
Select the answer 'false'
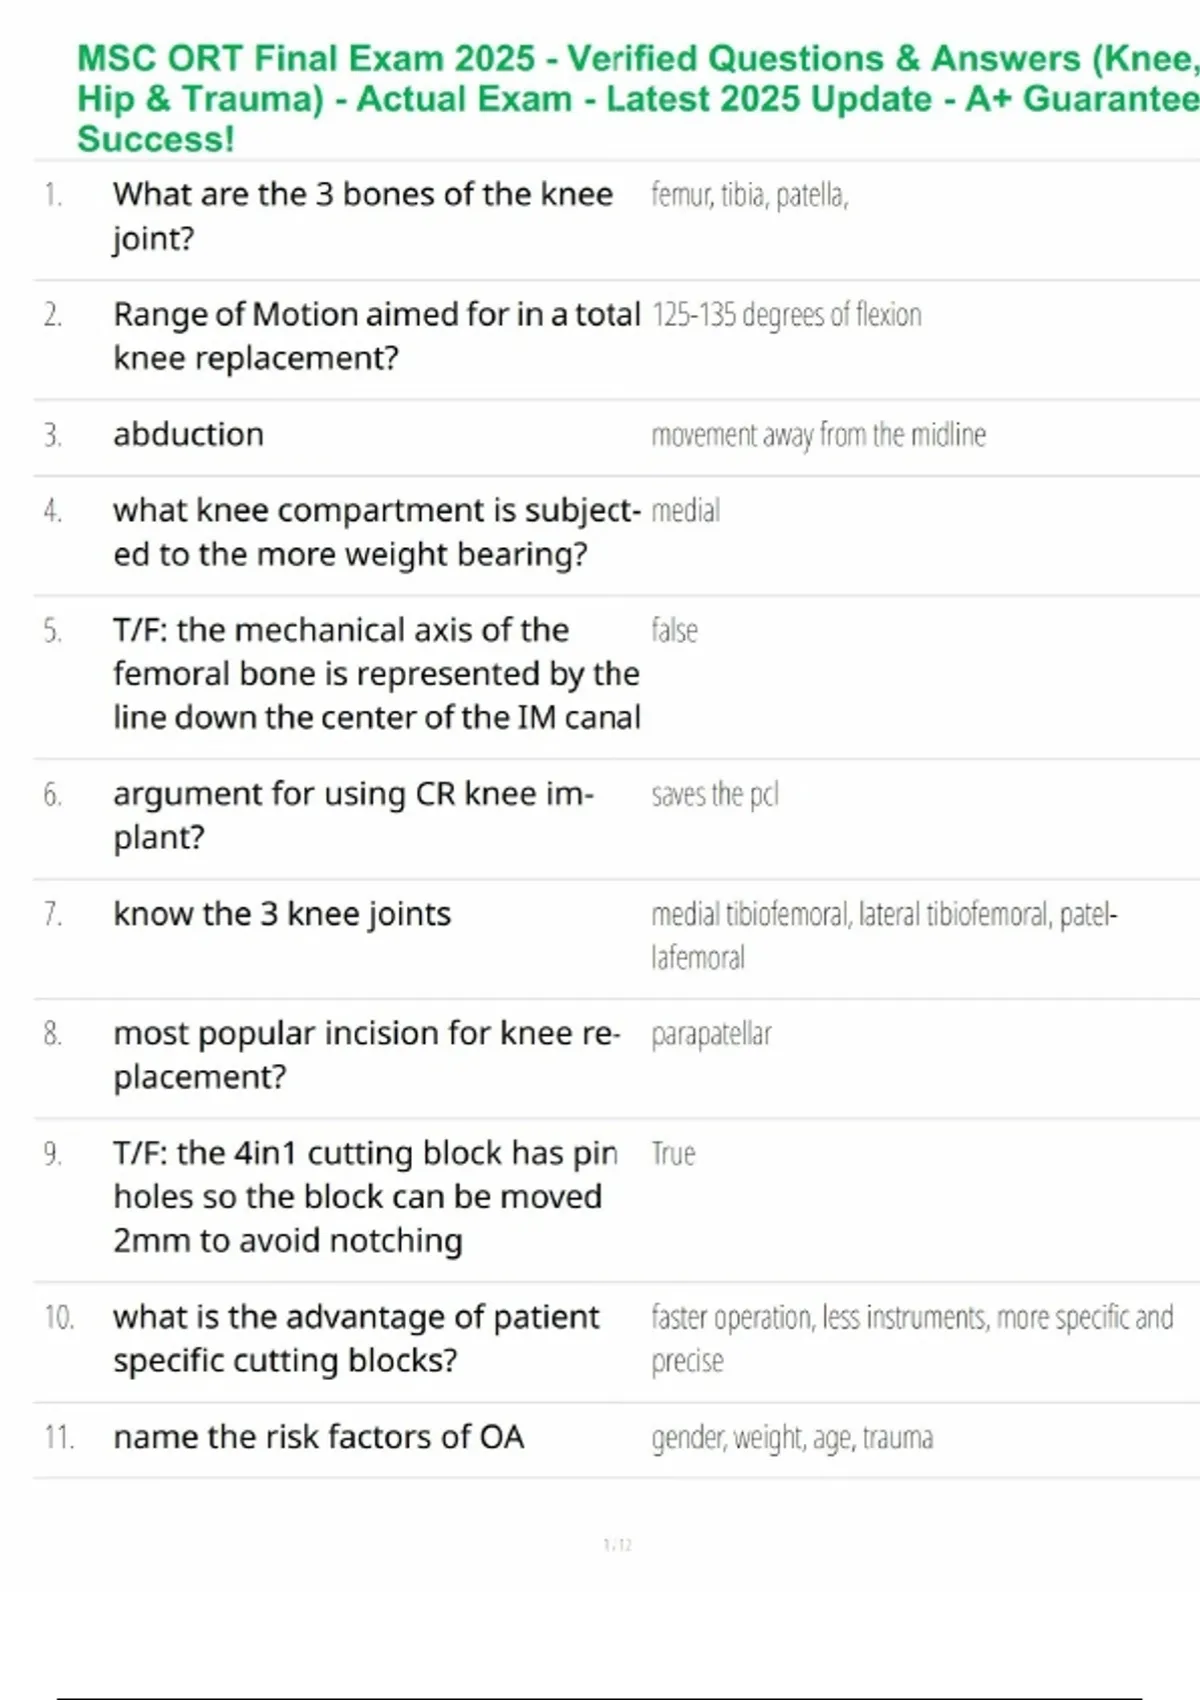[674, 631]
